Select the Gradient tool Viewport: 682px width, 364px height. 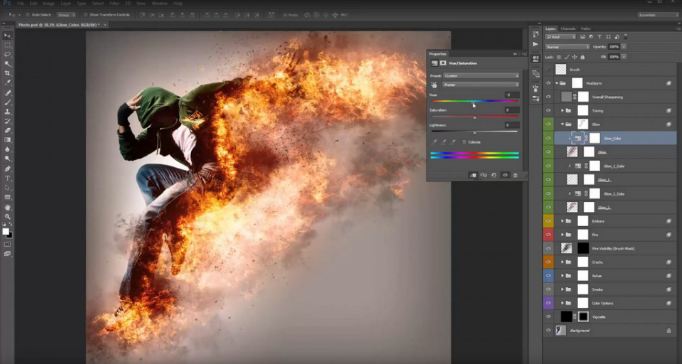tap(7, 140)
